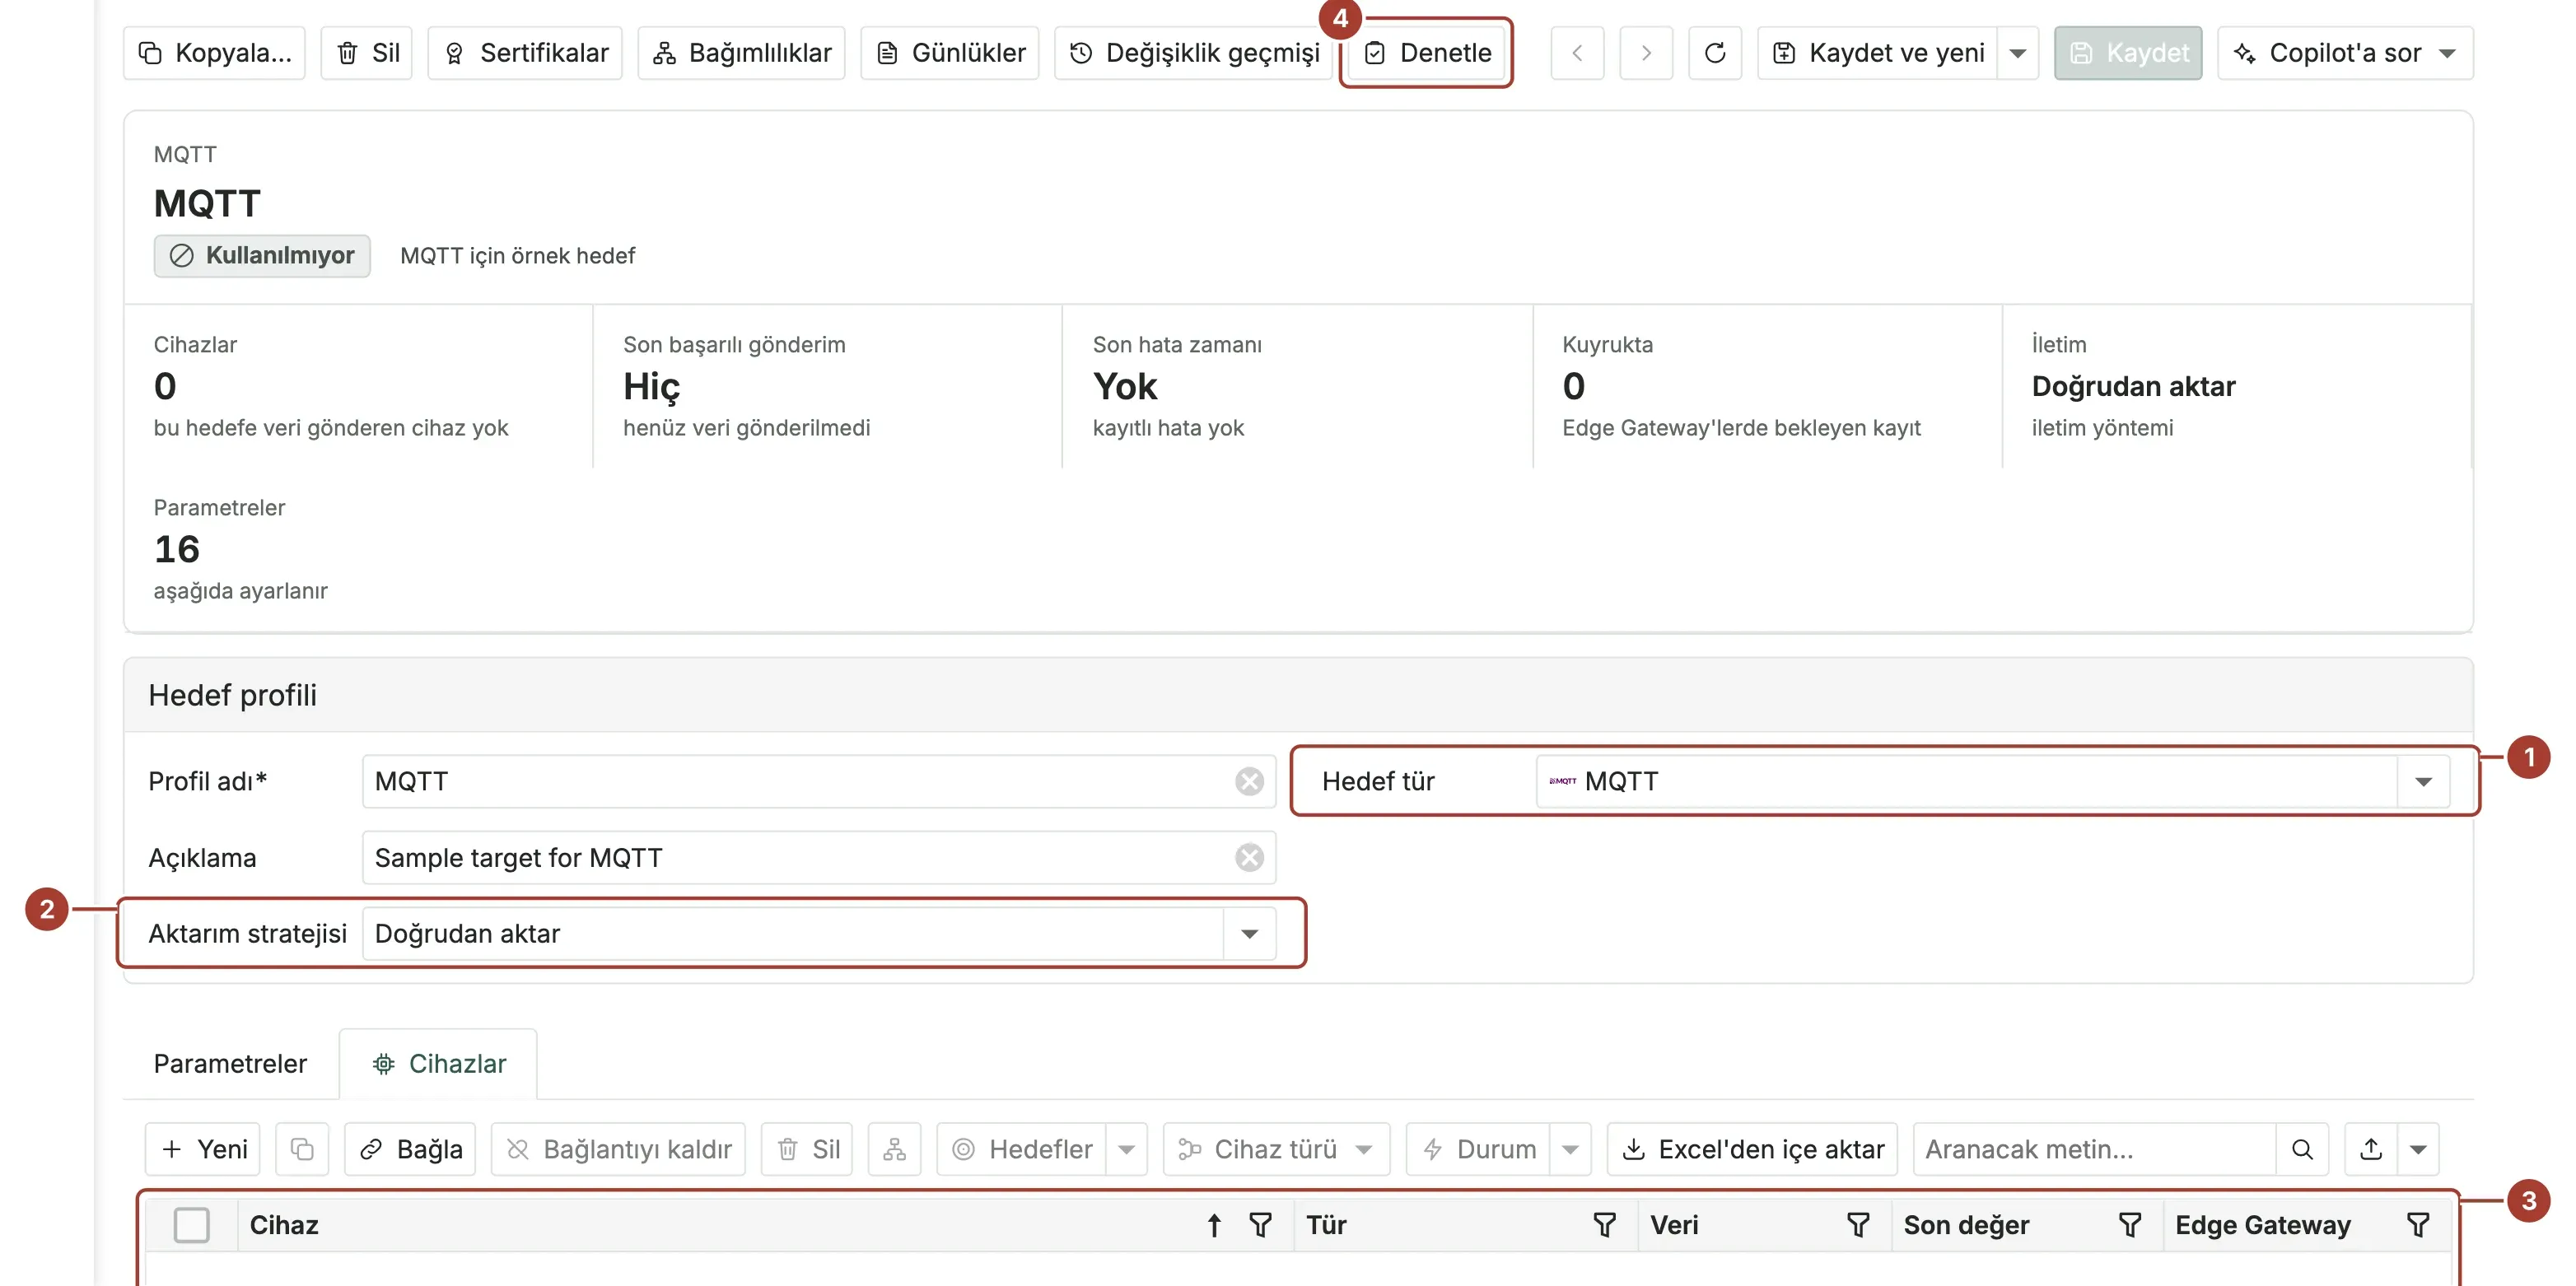
Task: Open Günlükler logs
Action: tap(950, 53)
